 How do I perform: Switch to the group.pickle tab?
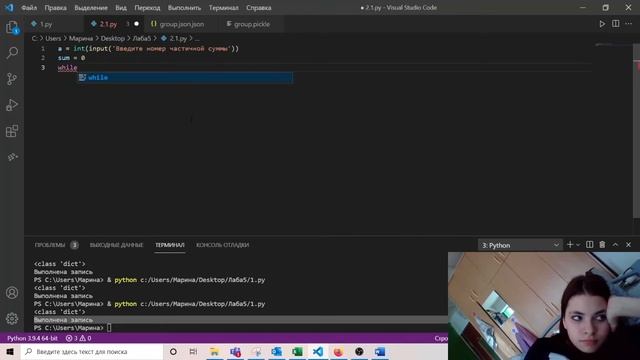coord(252,24)
